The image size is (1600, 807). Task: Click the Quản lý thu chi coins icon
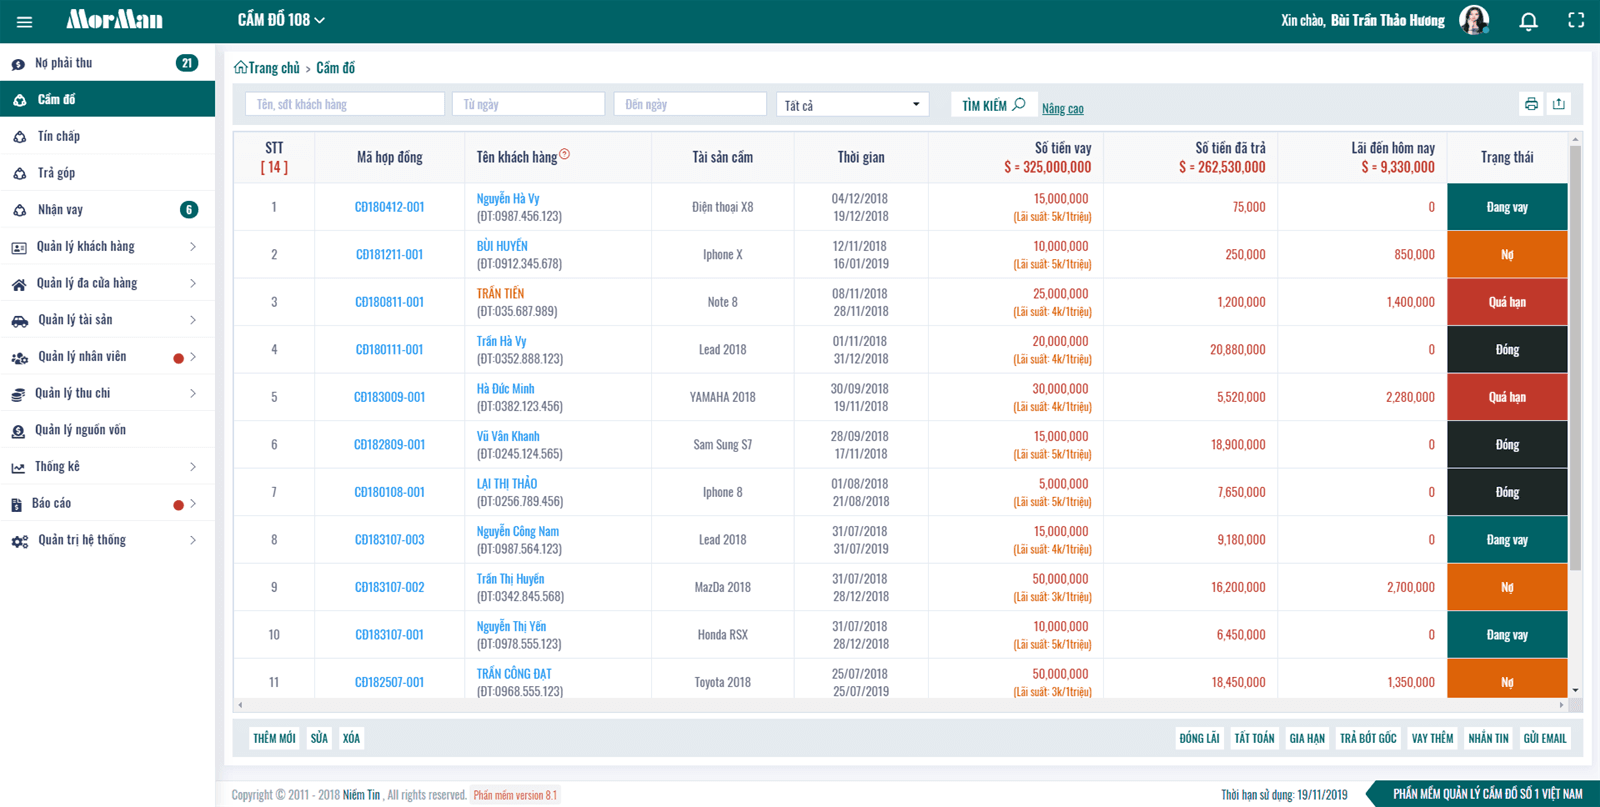pos(18,394)
